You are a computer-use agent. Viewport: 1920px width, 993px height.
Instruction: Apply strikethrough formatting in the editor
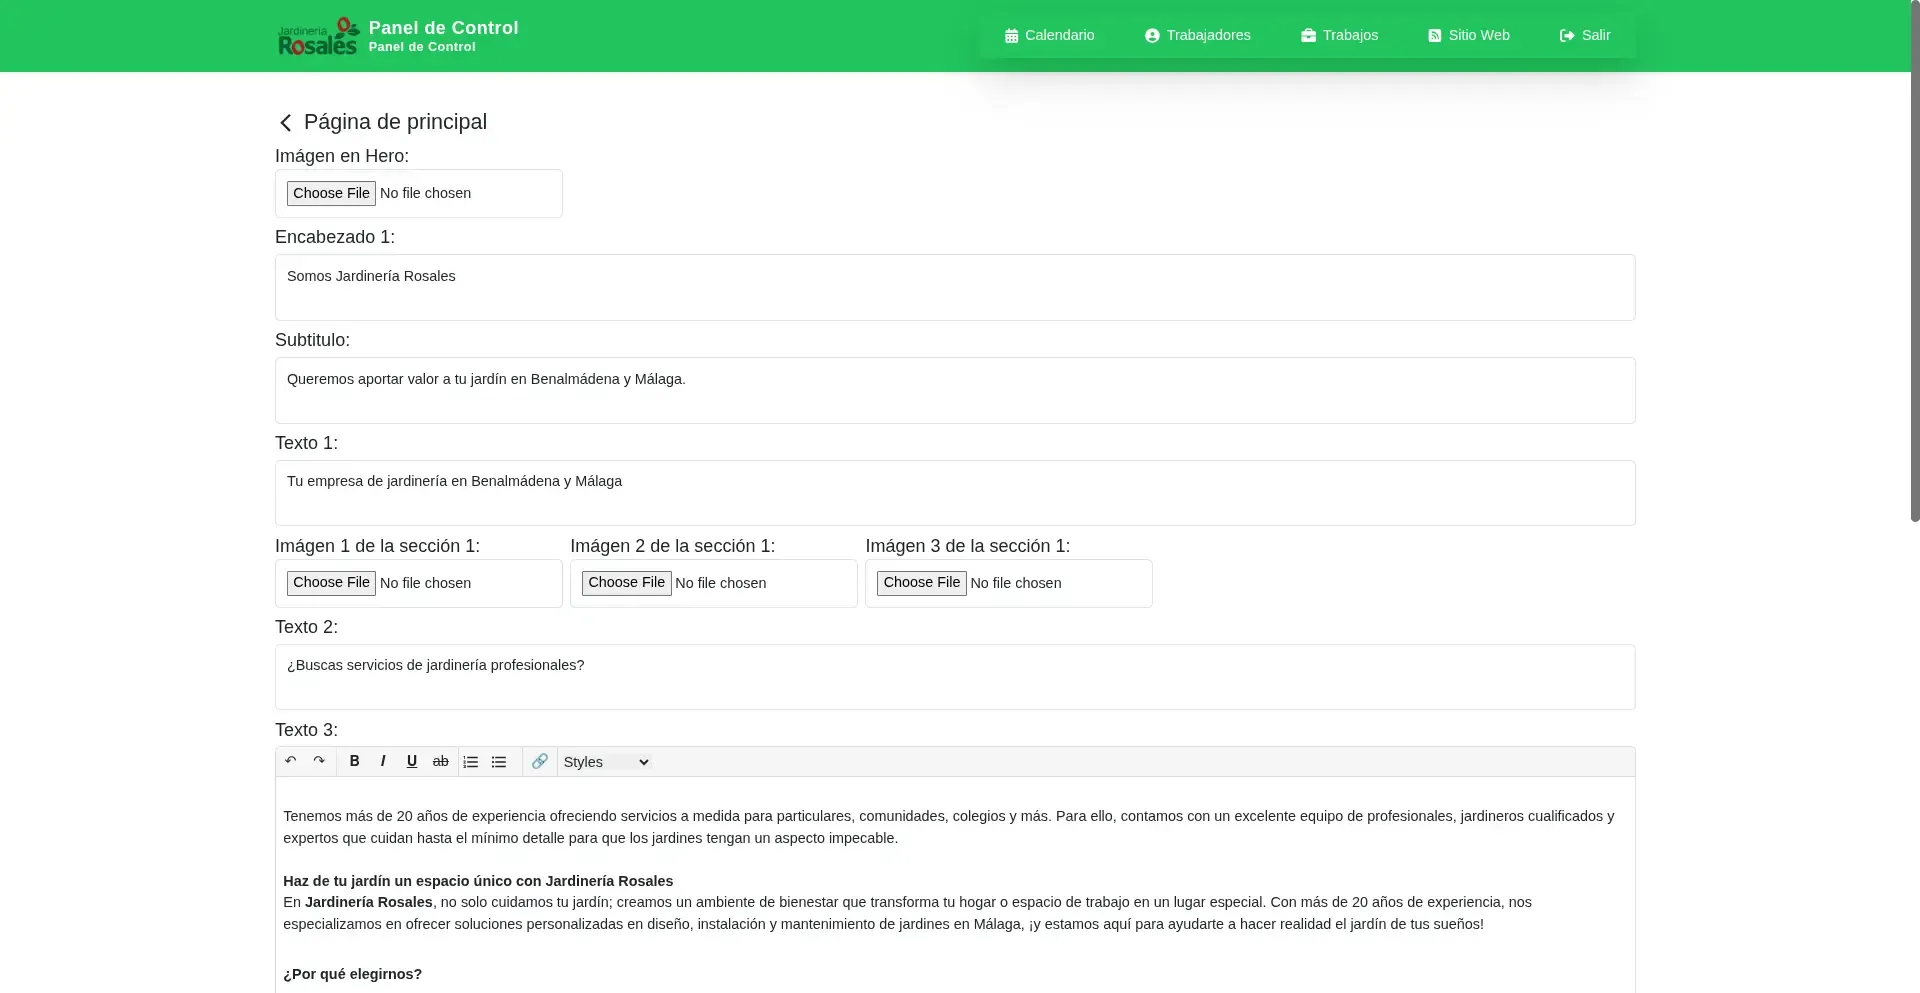coord(440,761)
